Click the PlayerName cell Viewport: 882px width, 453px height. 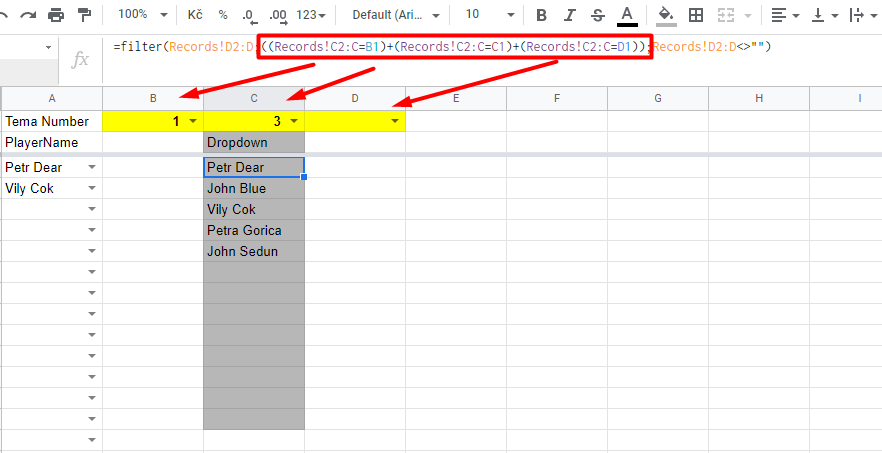coord(52,142)
